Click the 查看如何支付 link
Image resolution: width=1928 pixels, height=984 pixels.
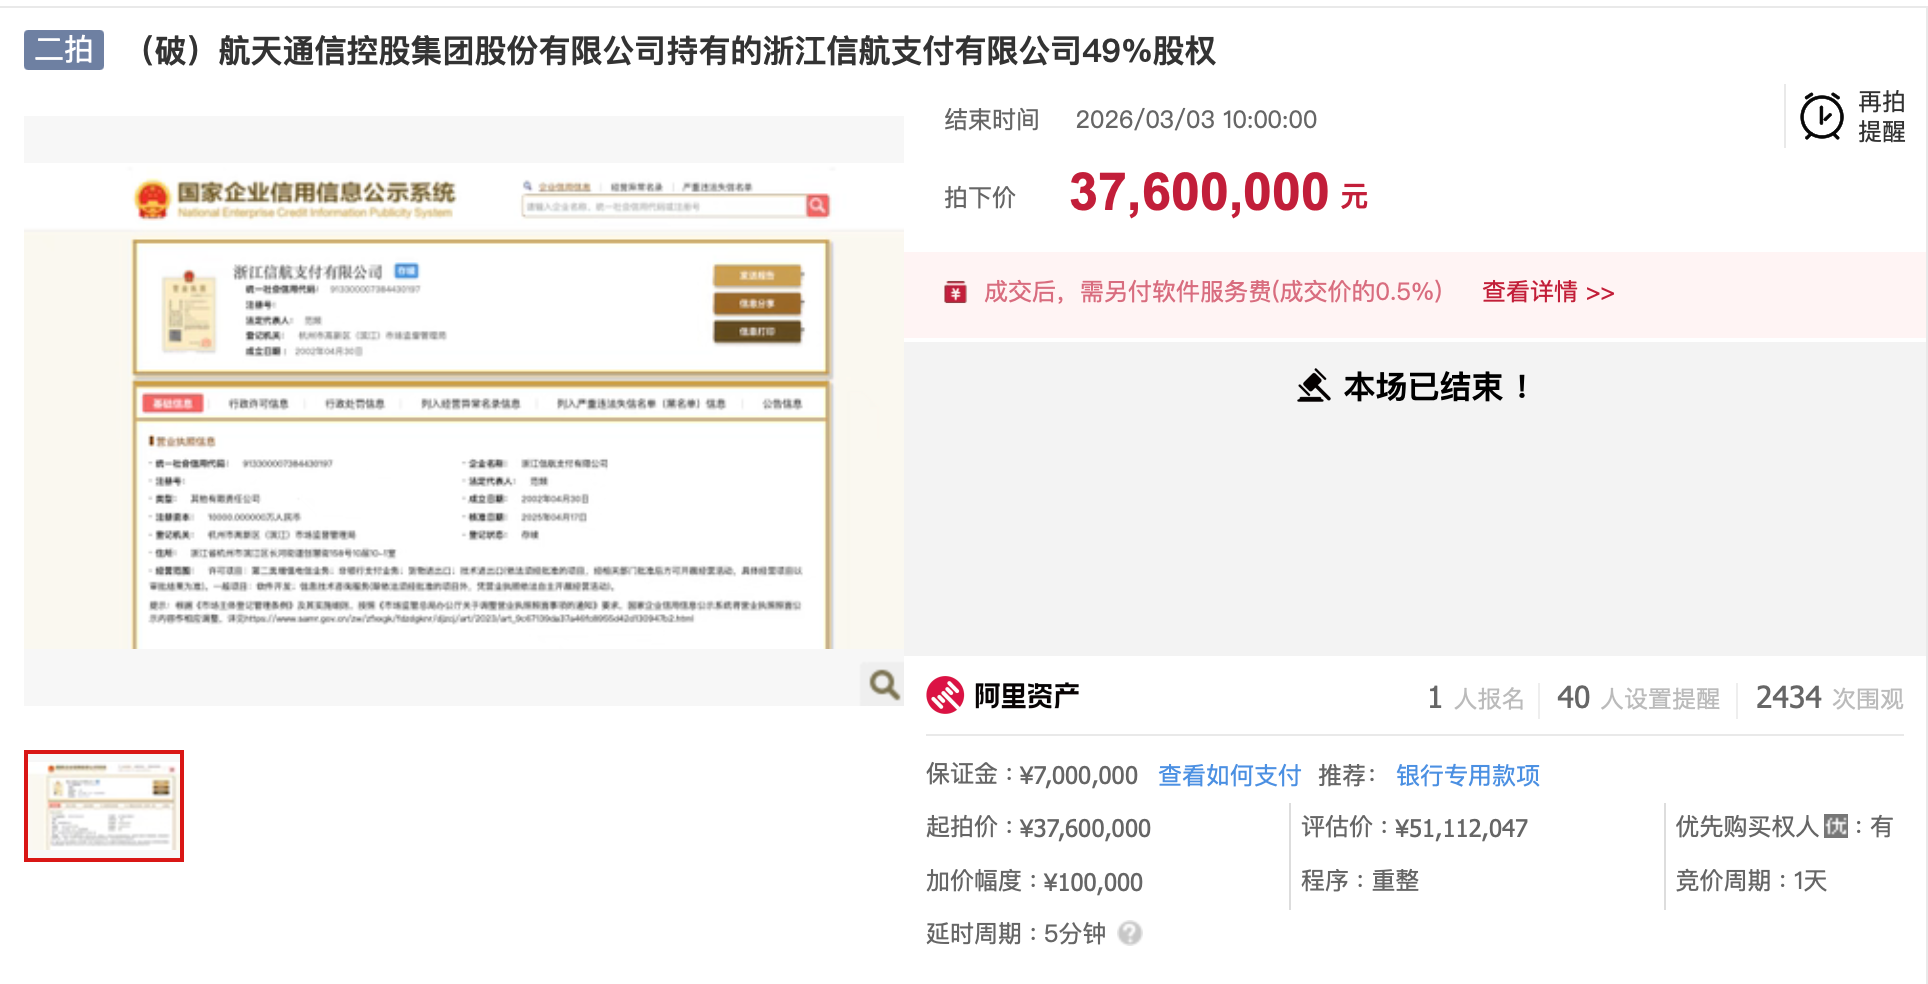click(1228, 775)
